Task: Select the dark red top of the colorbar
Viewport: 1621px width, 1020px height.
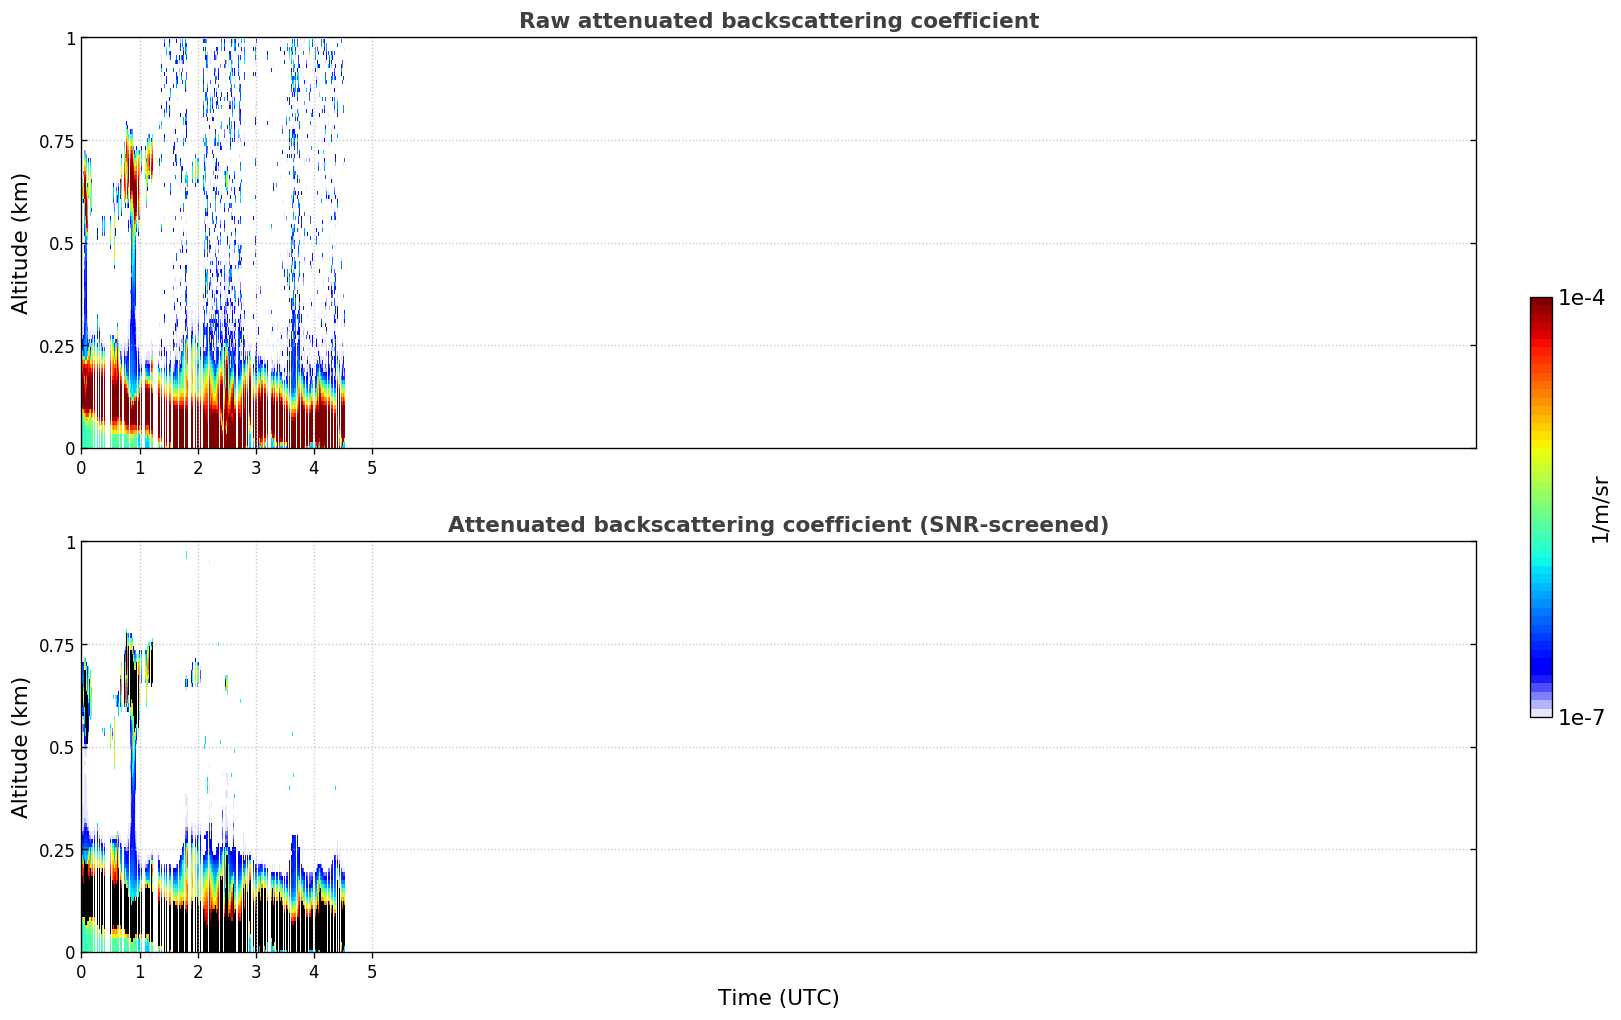Action: (1541, 312)
